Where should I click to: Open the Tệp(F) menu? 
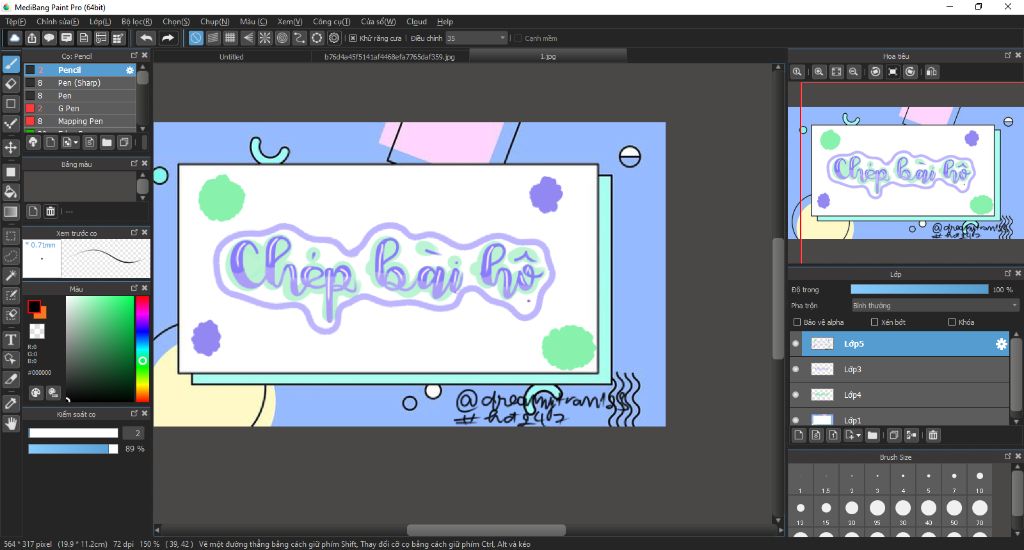point(15,22)
